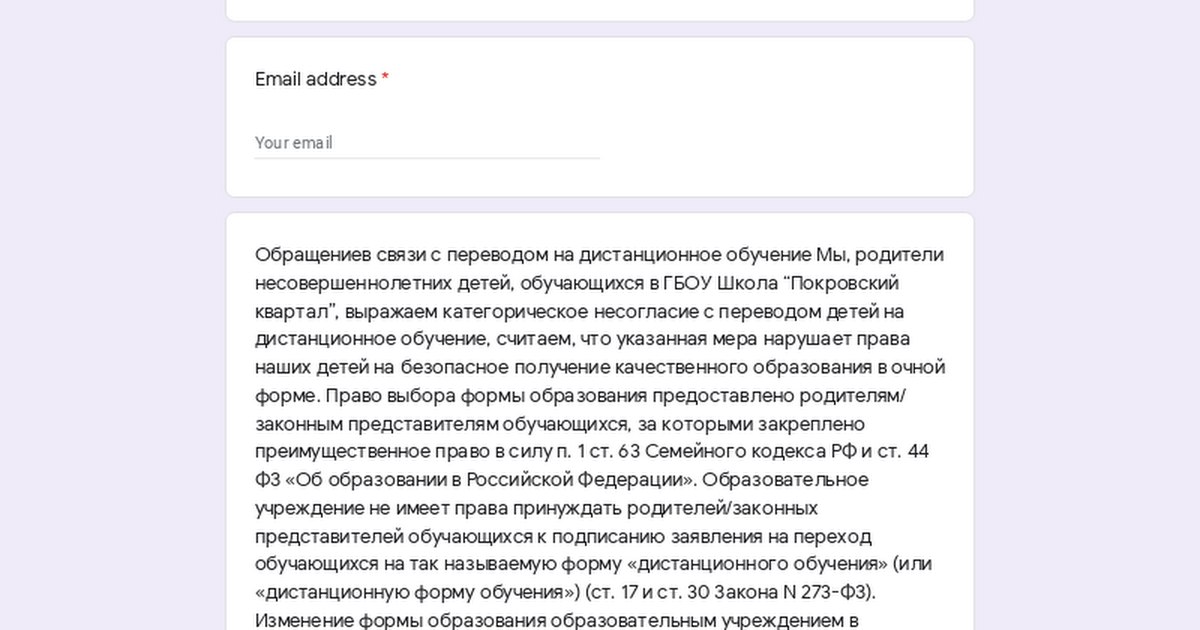
Task: Click the line starting 'Изменение формы образования'
Action: pos(557,619)
